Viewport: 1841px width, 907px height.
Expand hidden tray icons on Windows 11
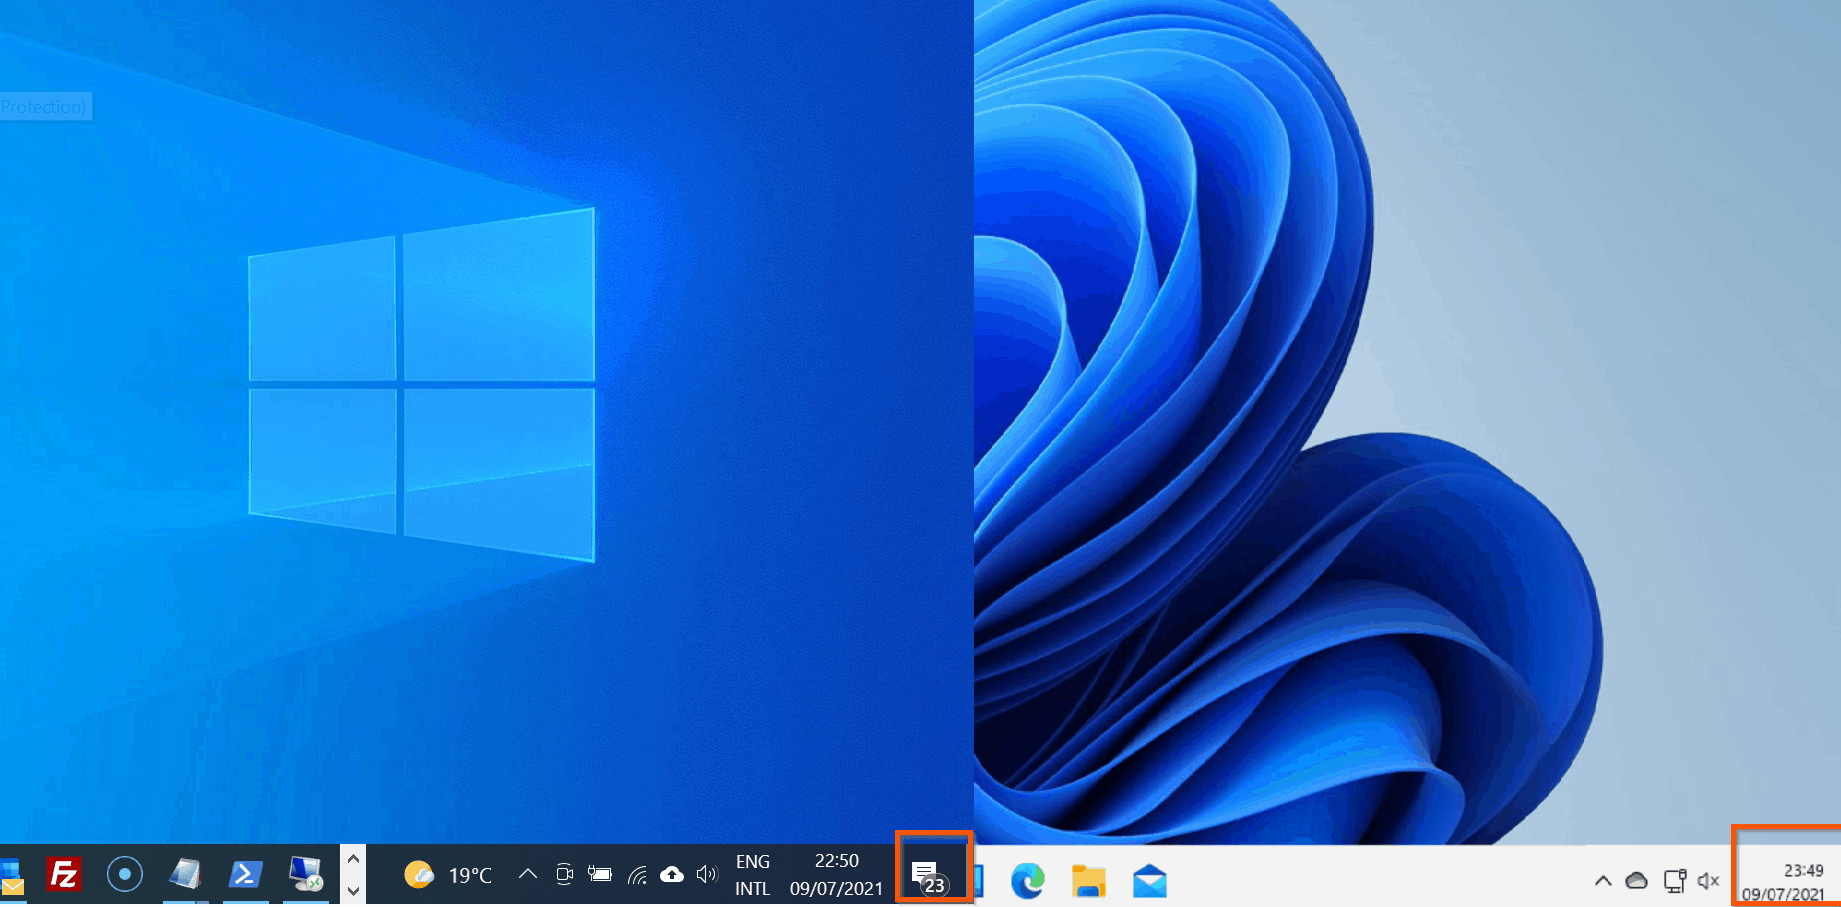pos(1603,881)
